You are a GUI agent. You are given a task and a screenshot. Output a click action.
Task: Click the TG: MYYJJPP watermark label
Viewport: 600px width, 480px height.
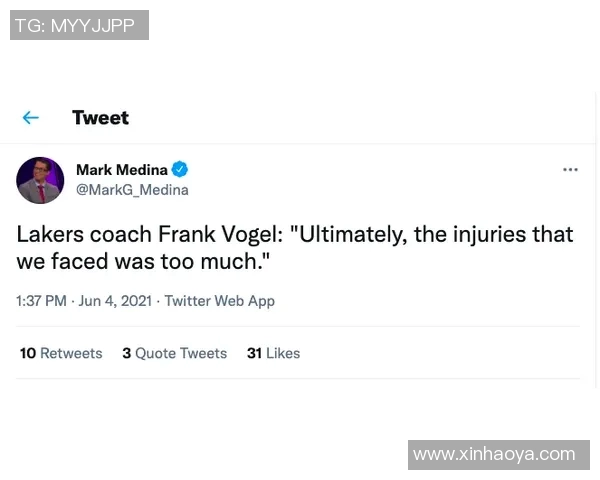tap(79, 25)
